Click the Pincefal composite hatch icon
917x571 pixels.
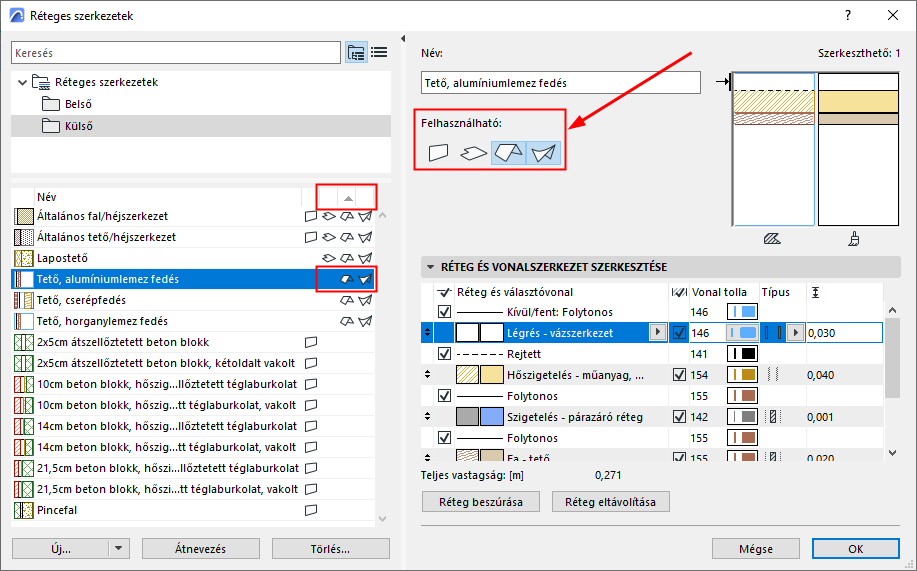[23, 510]
